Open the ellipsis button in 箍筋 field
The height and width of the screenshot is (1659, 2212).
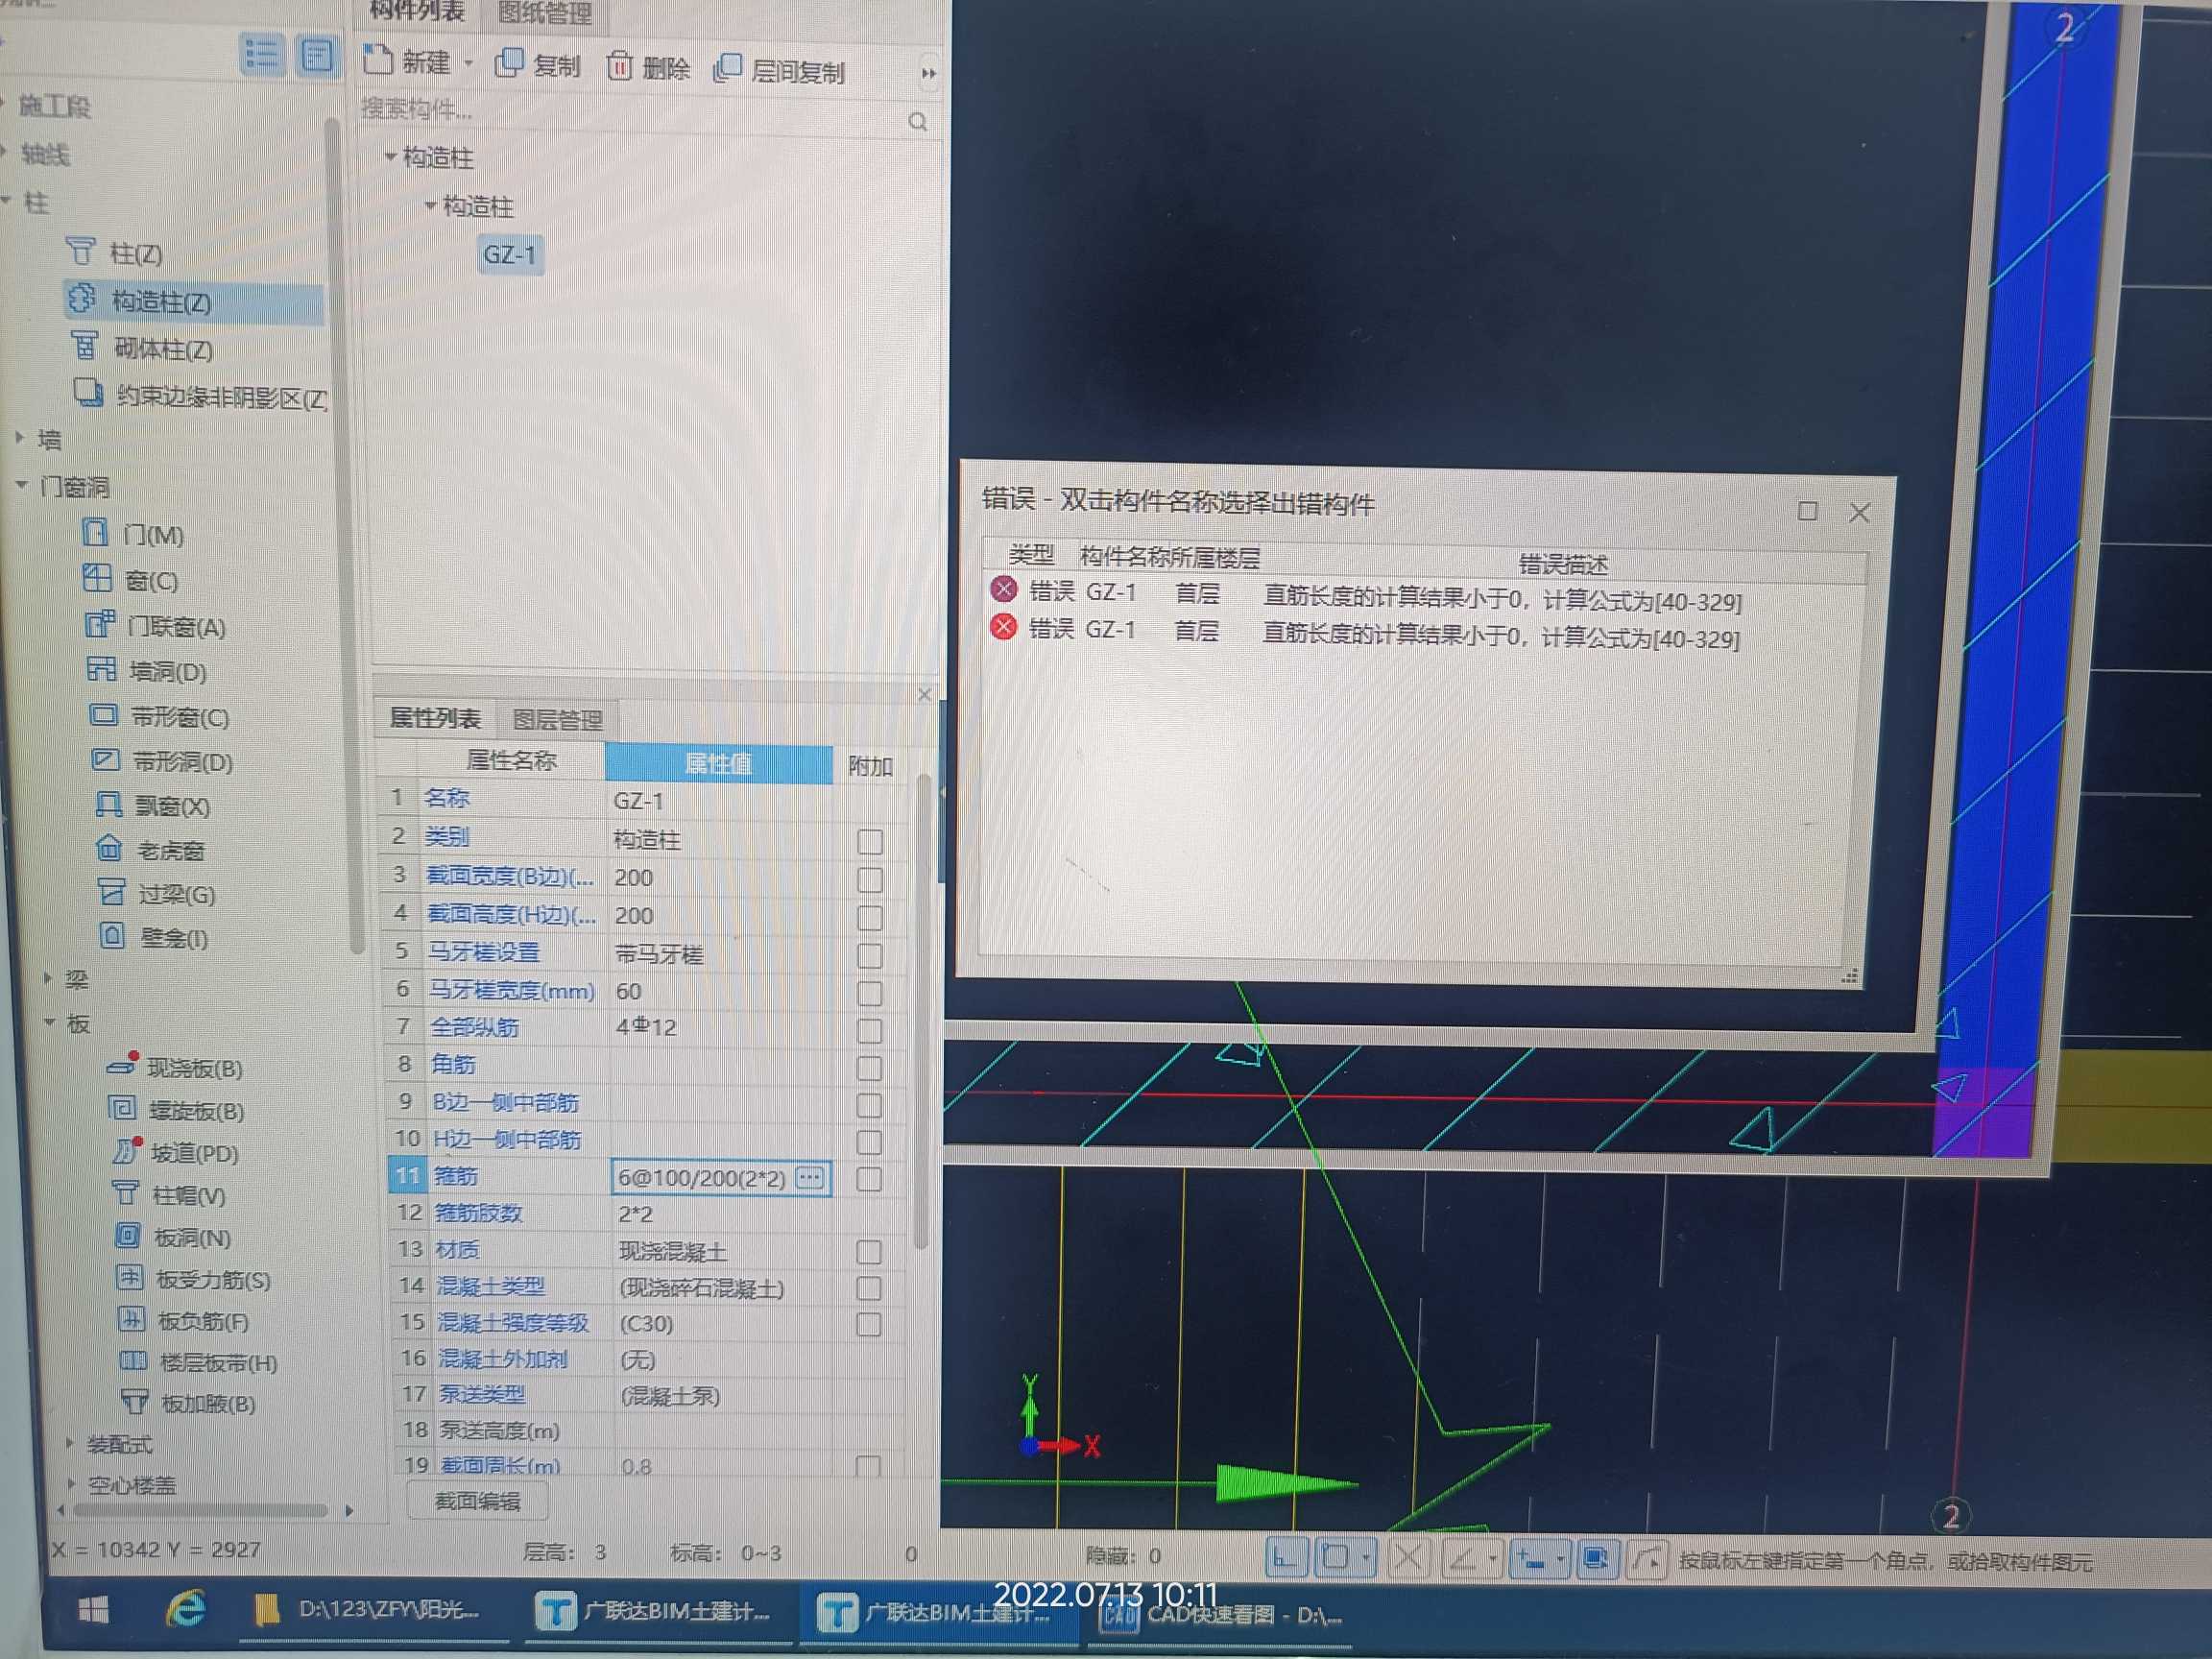tap(810, 1178)
